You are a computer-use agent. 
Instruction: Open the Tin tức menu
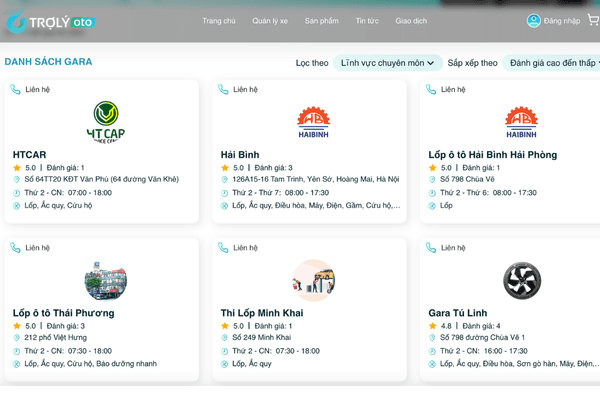coord(367,21)
